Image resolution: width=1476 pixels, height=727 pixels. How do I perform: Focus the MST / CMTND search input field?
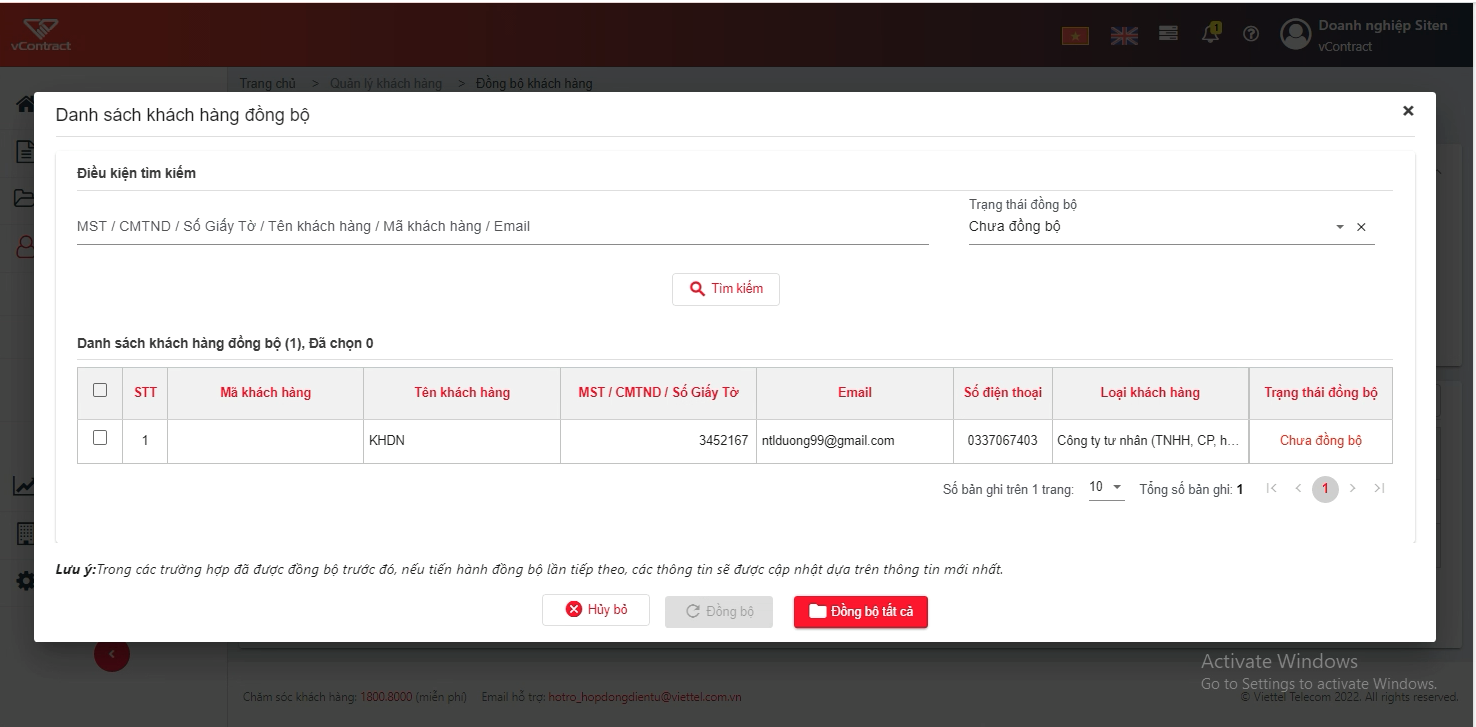tap(503, 227)
